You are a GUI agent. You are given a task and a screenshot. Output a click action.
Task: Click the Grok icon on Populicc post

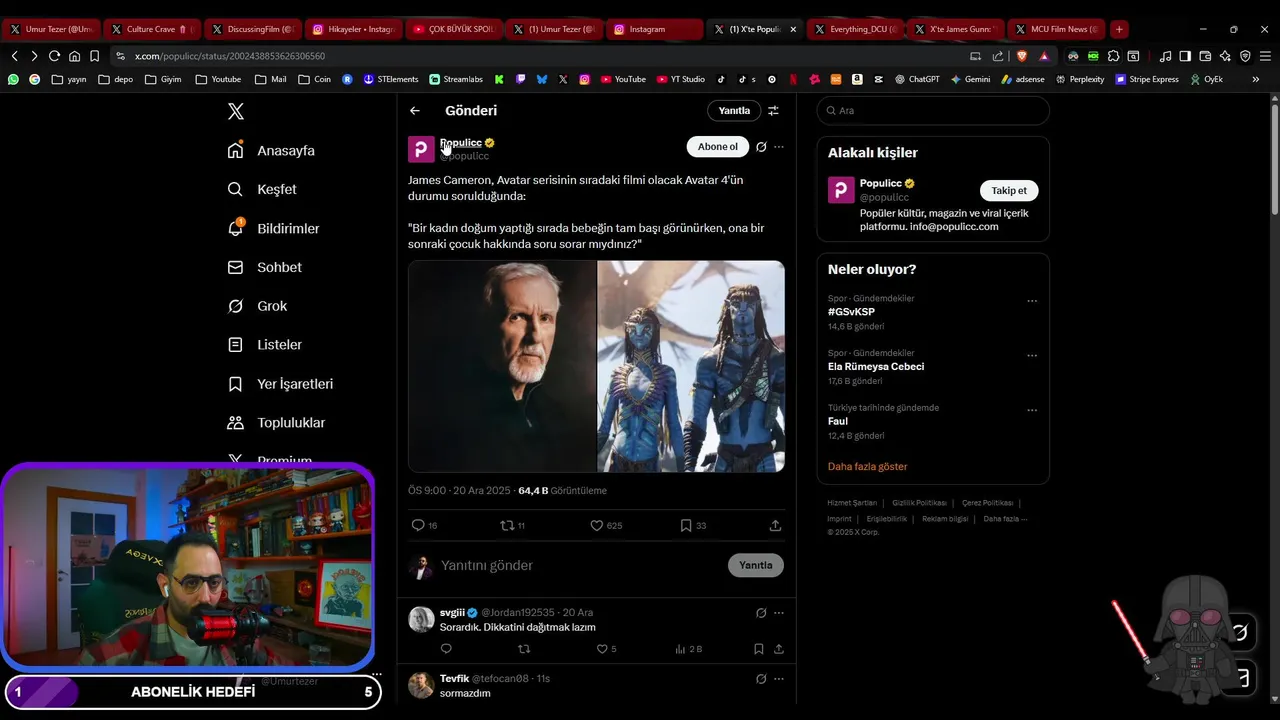pos(761,147)
